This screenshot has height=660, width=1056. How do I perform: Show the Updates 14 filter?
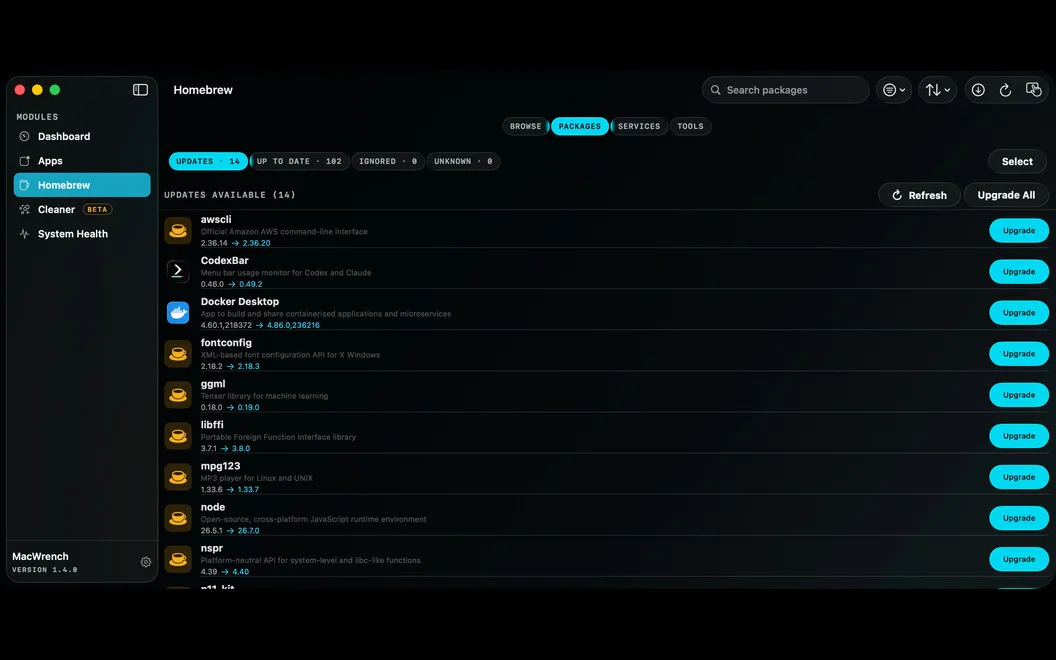[208, 161]
